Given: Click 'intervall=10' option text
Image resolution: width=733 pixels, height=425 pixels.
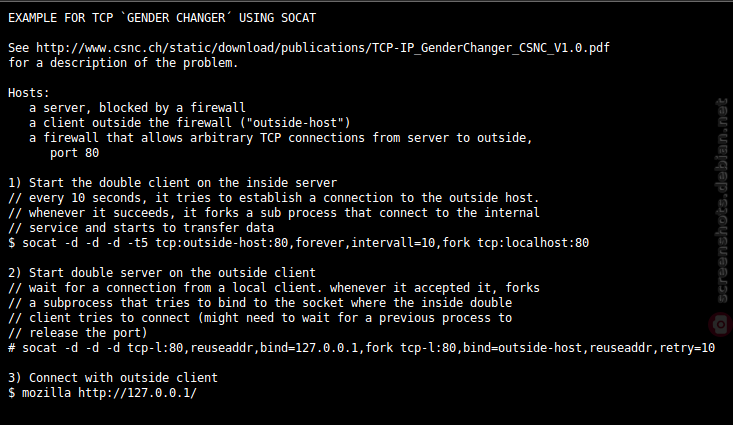Looking at the screenshot, I should coord(393,243).
